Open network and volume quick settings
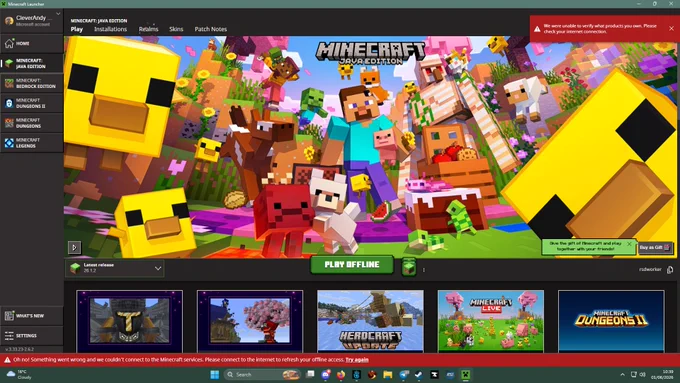The width and height of the screenshot is (680, 383). point(638,374)
